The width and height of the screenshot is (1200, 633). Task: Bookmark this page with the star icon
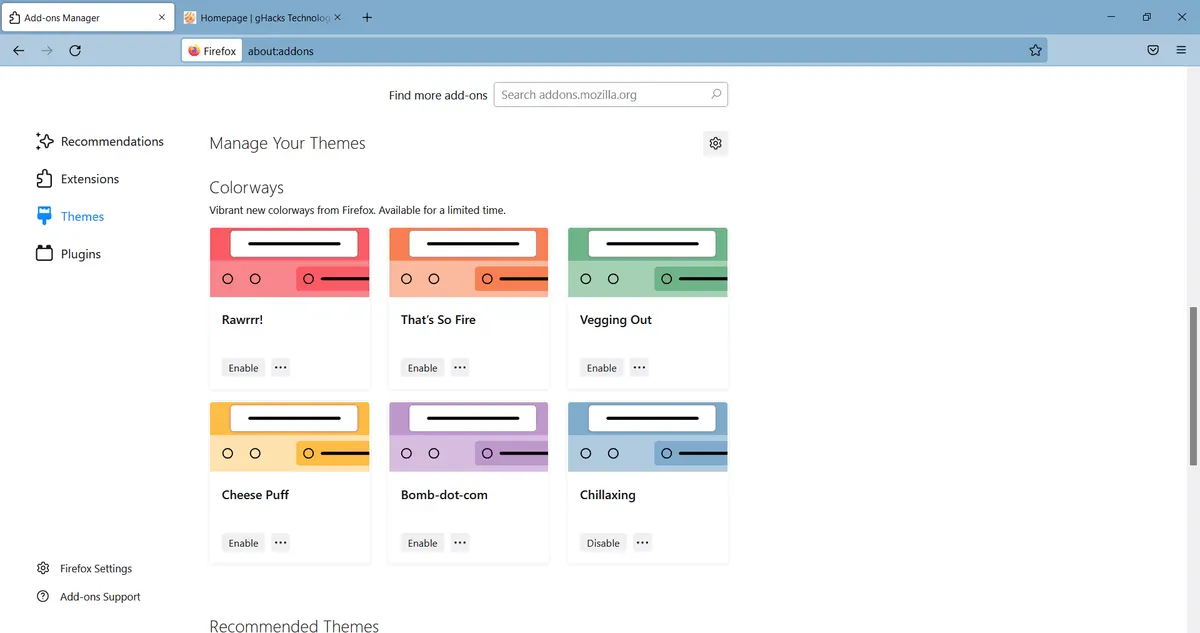point(1035,50)
